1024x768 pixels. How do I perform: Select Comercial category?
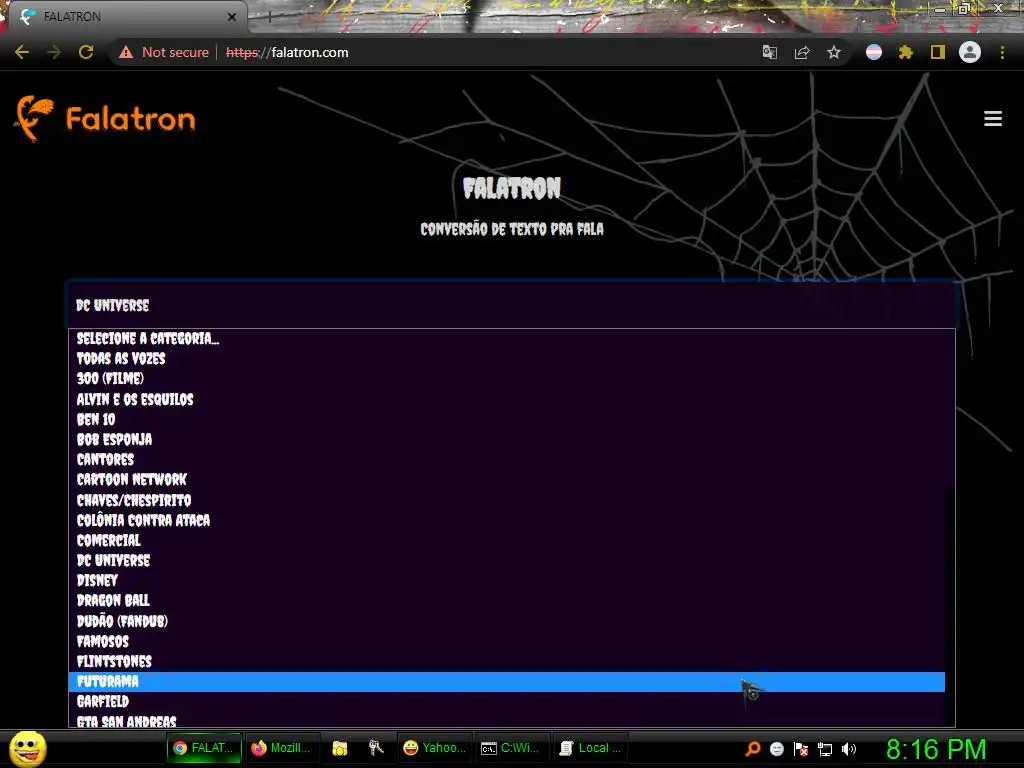(507, 541)
